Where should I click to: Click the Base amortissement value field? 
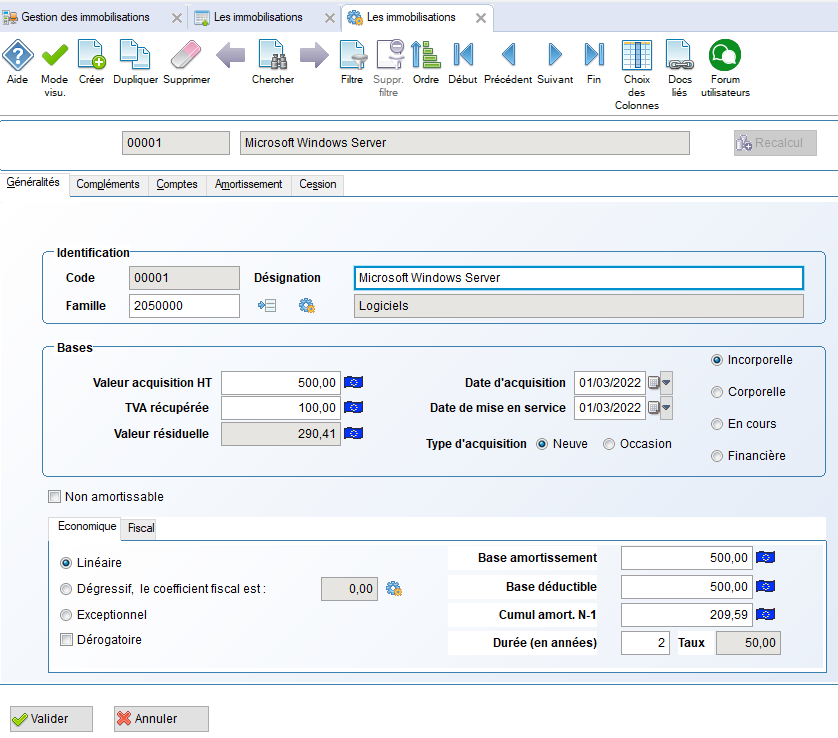[x=687, y=558]
